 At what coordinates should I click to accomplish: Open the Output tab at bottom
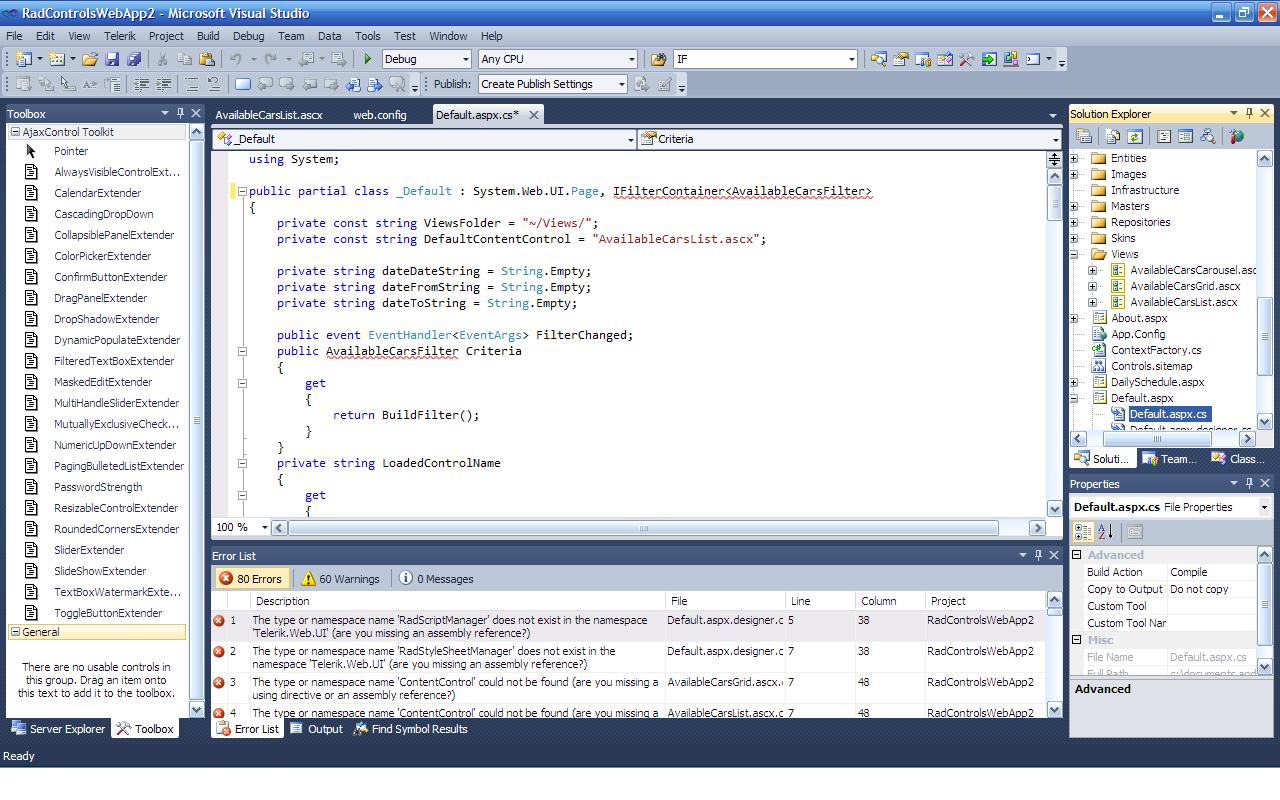pyautogui.click(x=317, y=729)
